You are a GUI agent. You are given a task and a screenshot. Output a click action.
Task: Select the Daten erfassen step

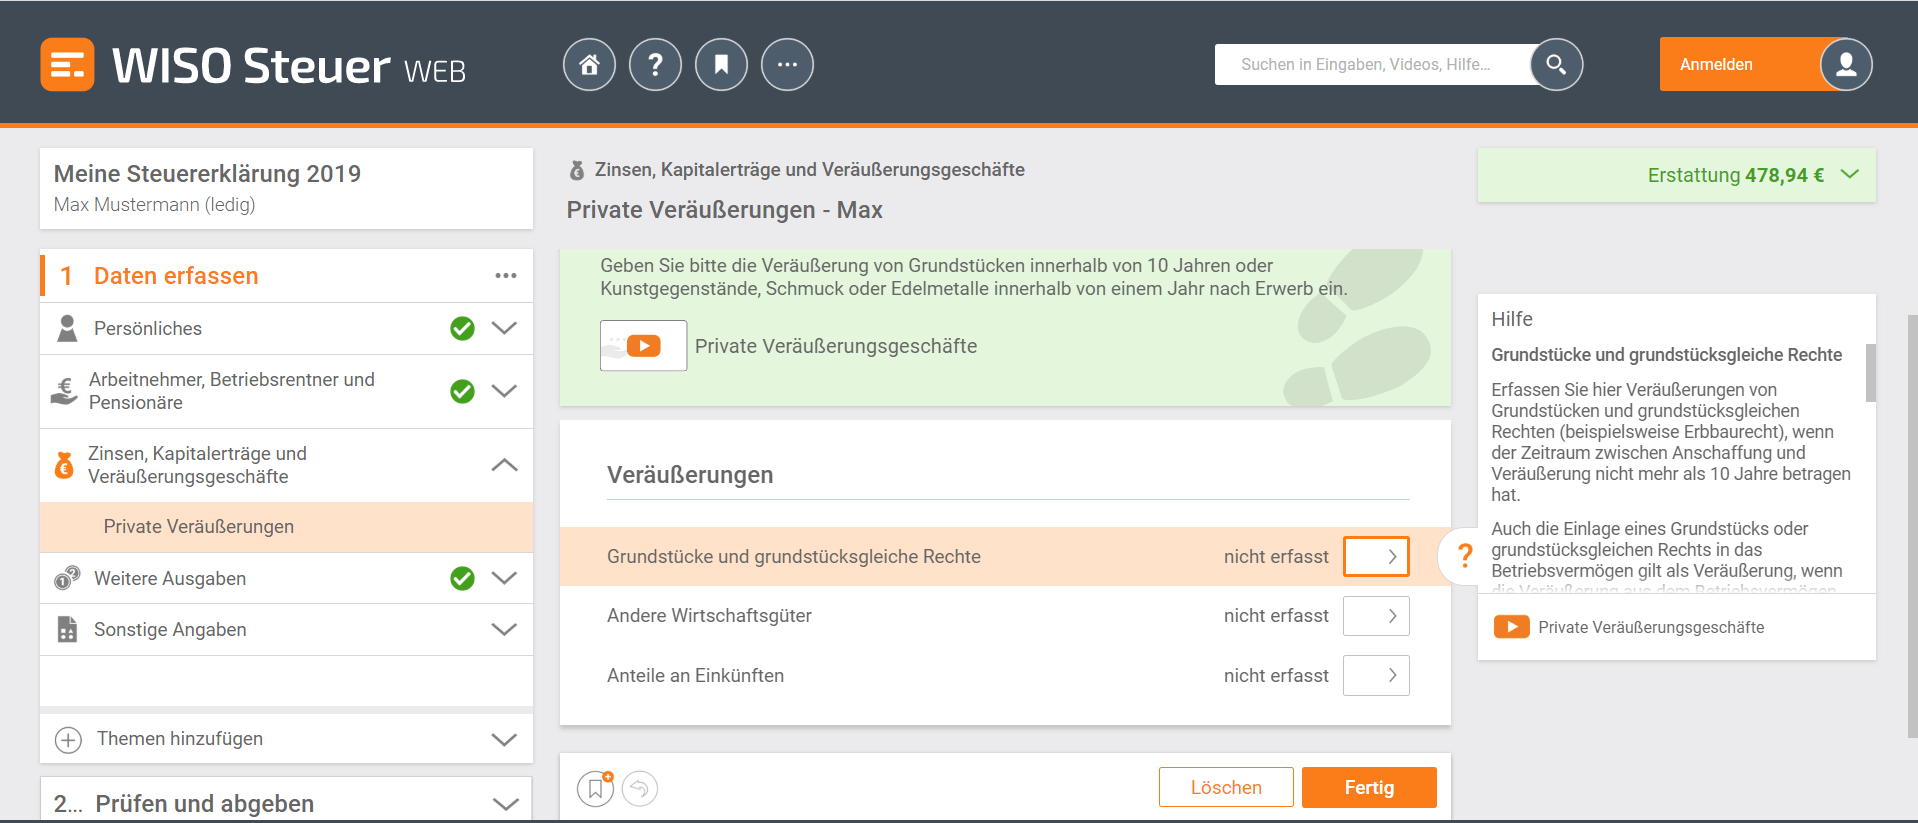[176, 276]
